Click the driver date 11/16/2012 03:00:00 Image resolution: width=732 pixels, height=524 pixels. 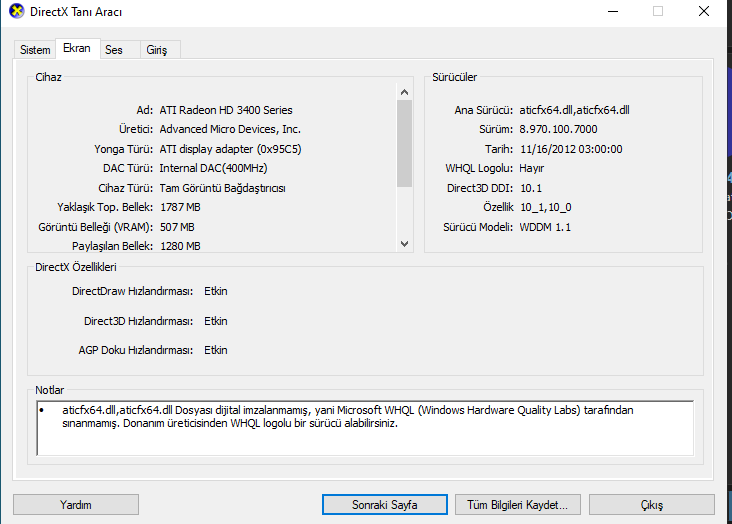click(571, 149)
